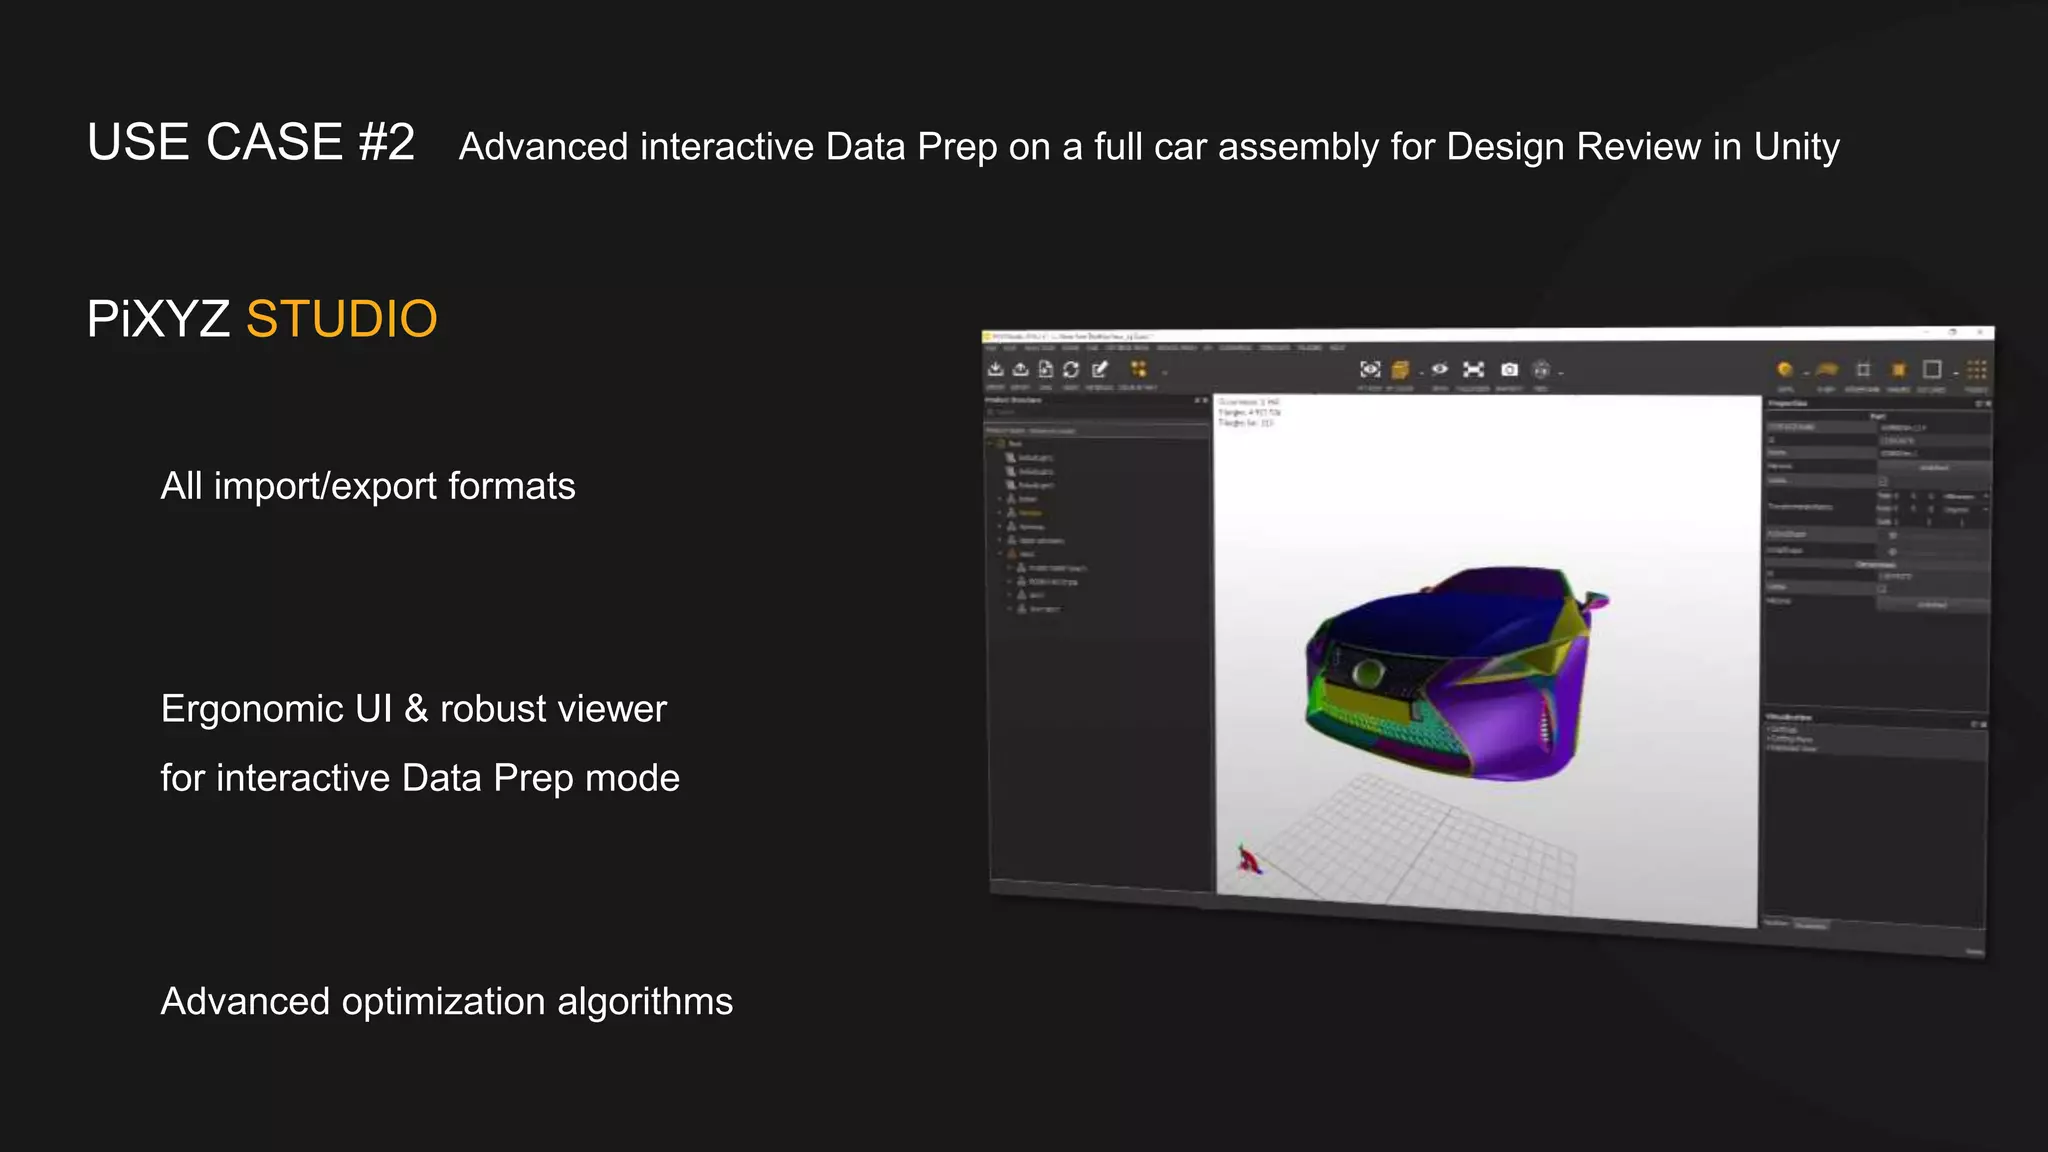
Task: Open the dropdown arrow beside the orange cube icon
Action: [1421, 373]
